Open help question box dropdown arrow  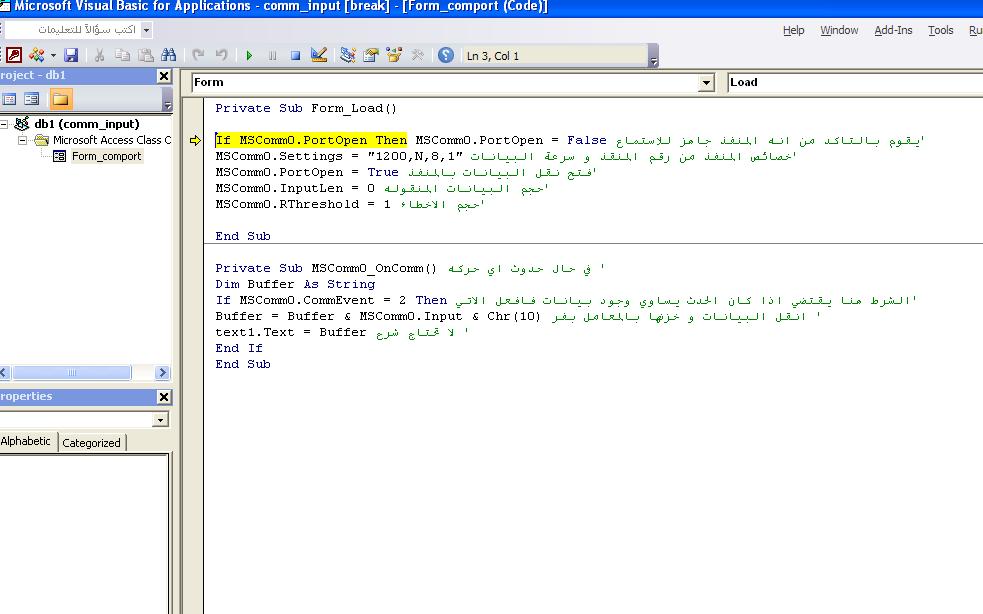pos(146,29)
